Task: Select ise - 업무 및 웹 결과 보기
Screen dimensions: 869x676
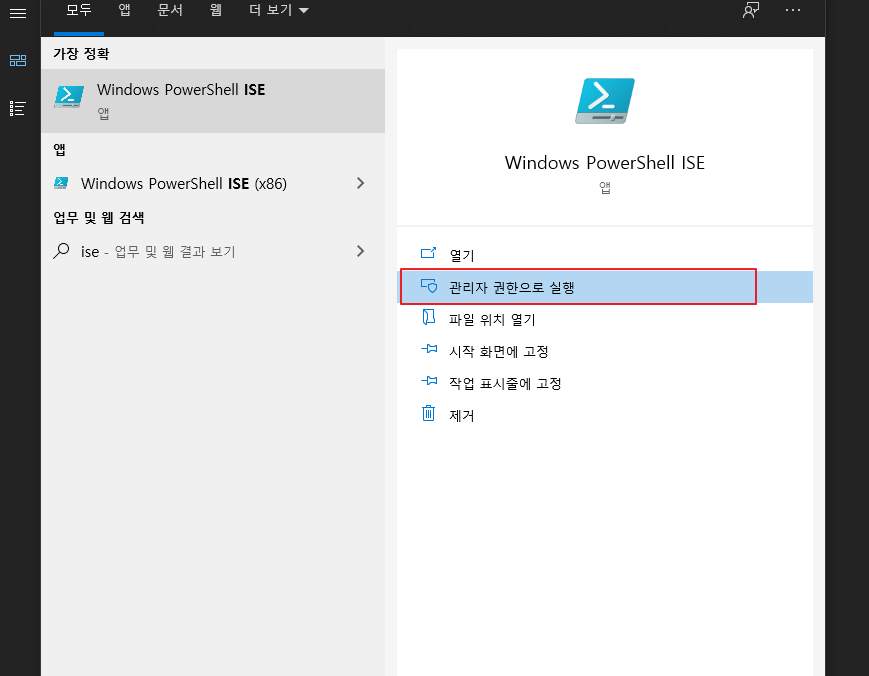Action: (213, 252)
